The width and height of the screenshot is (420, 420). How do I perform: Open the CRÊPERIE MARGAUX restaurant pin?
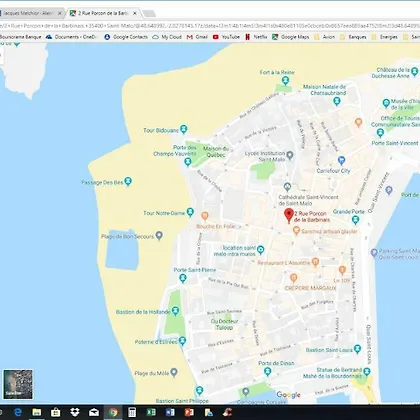[293, 277]
